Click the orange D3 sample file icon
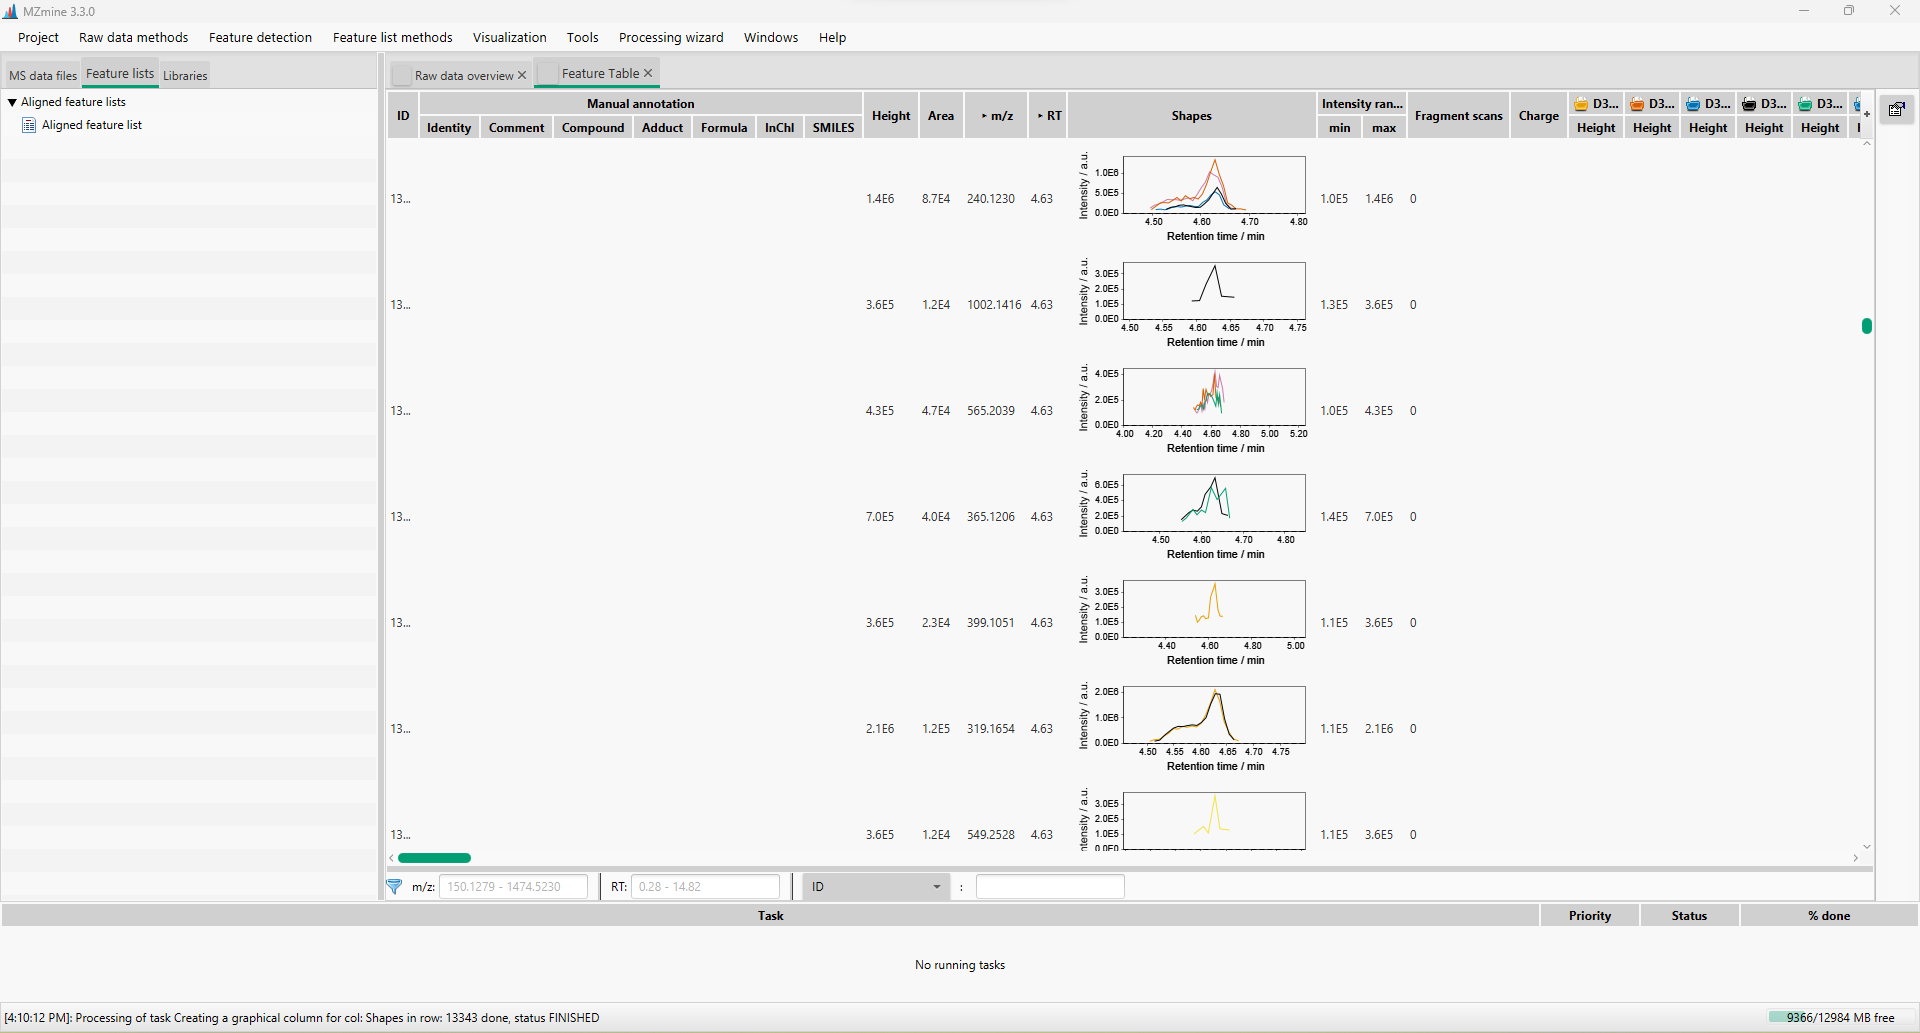The width and height of the screenshot is (1920, 1033). (1637, 103)
